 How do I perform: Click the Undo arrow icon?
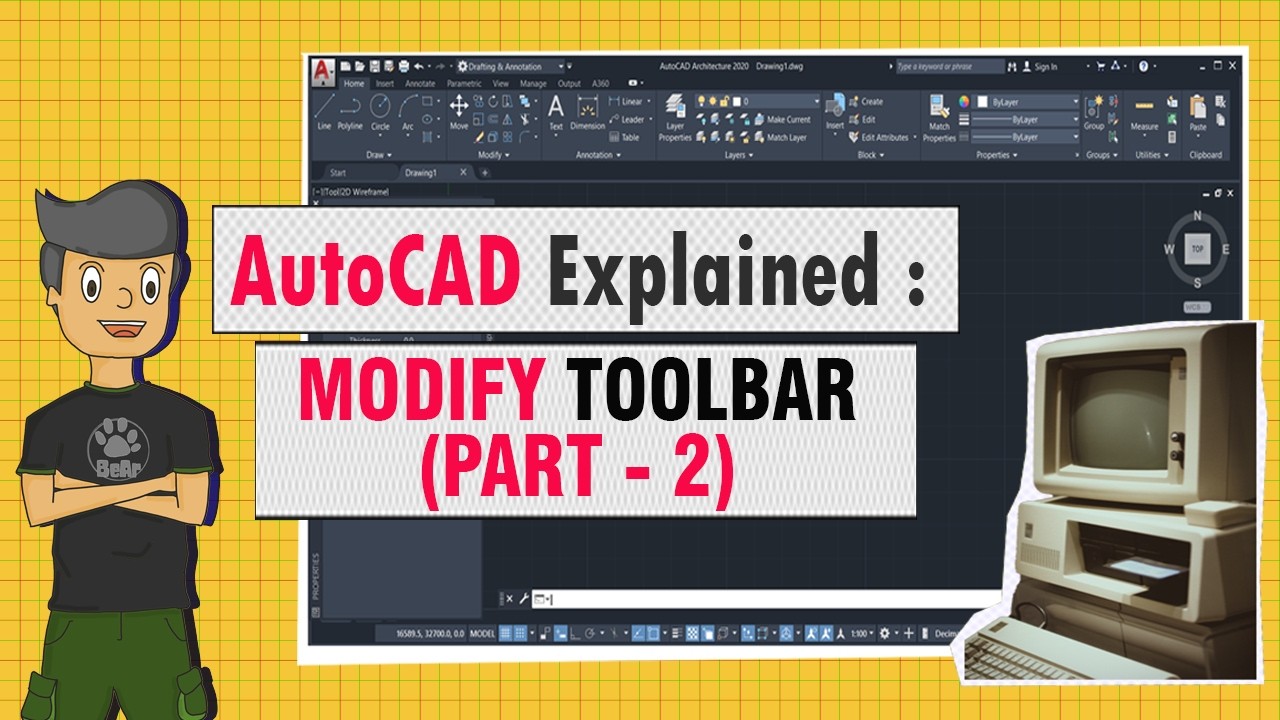click(x=418, y=66)
